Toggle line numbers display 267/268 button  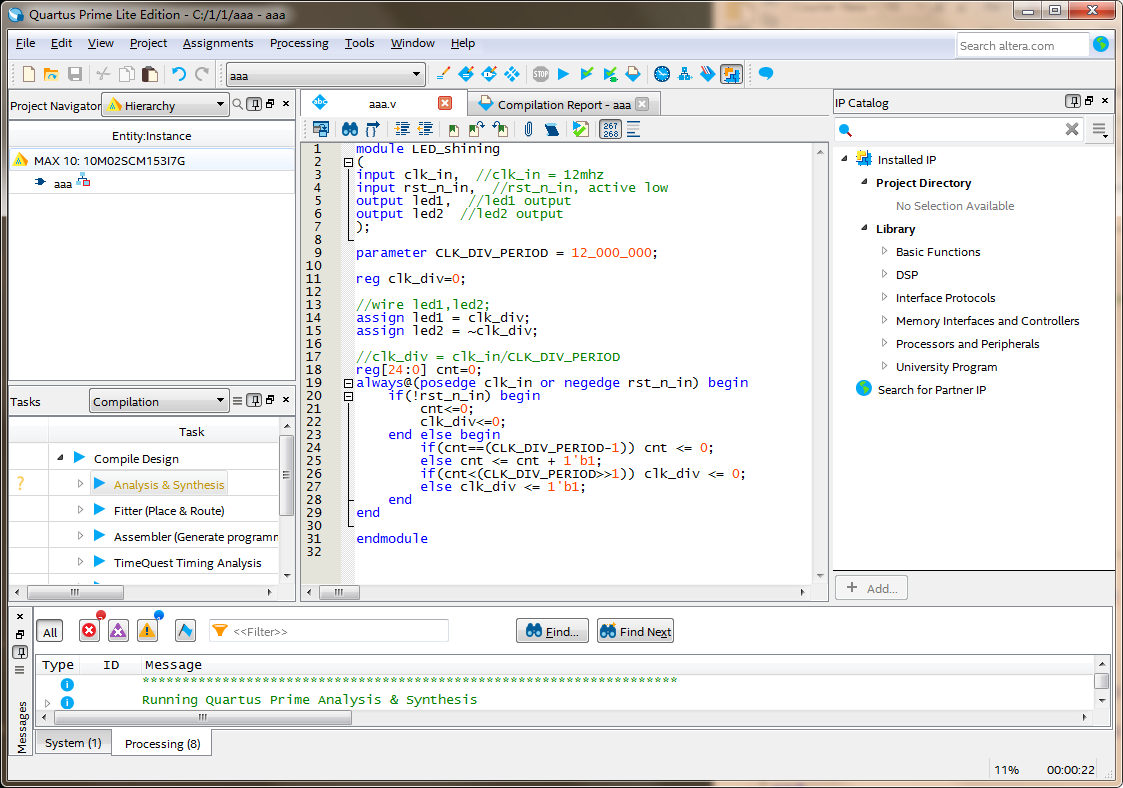click(610, 129)
